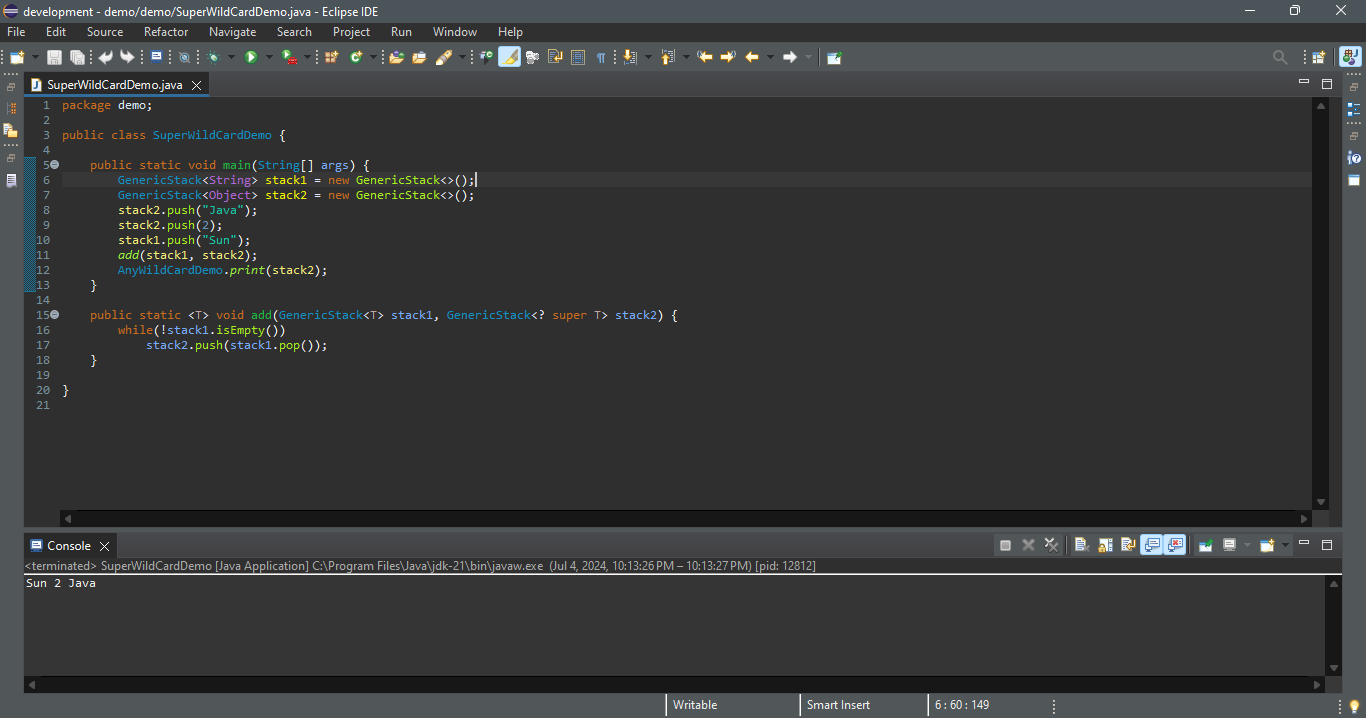
Task: Navigate Back with yellow arrow
Action: coord(752,57)
